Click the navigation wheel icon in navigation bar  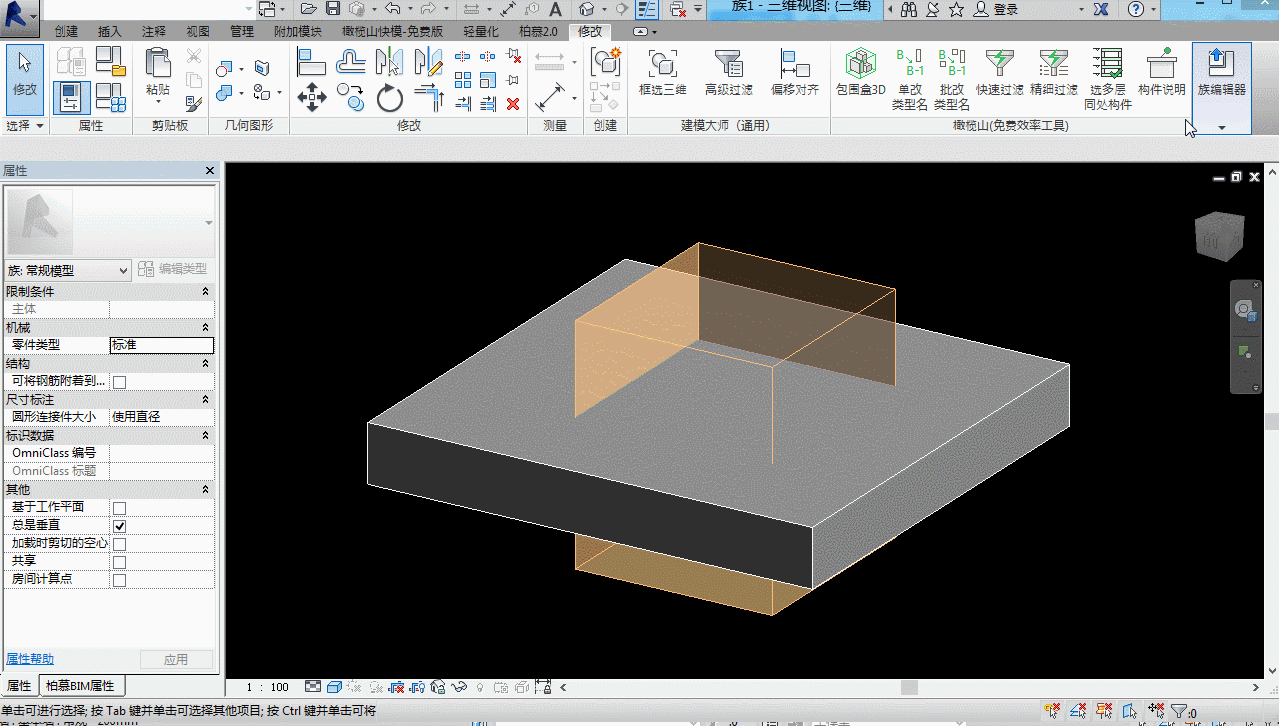[1245, 310]
